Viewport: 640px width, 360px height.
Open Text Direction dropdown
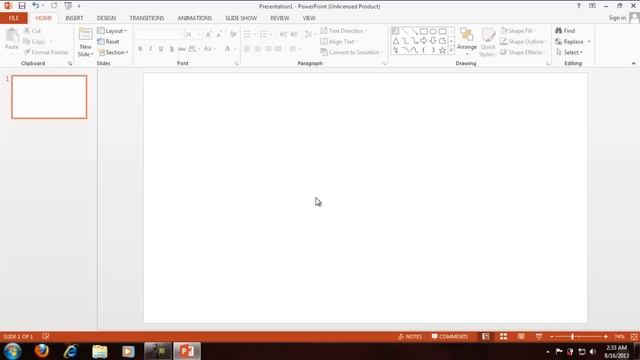(344, 31)
